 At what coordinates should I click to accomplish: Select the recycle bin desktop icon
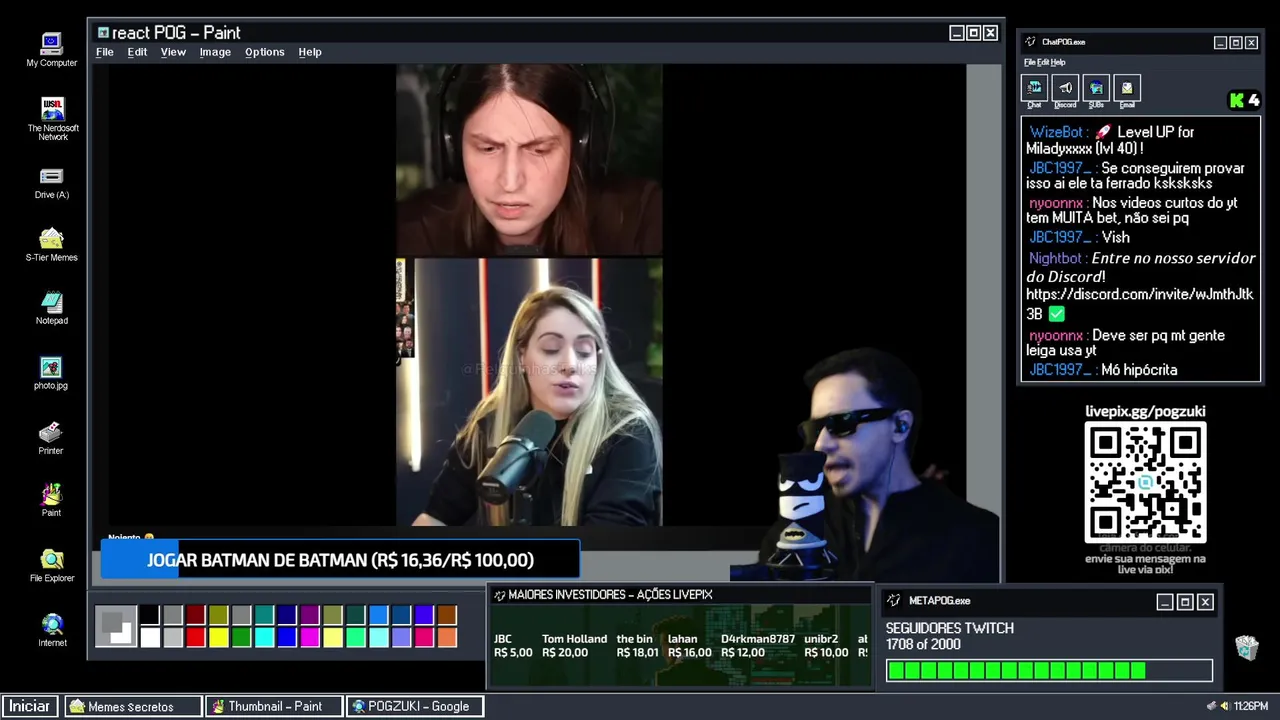[x=1246, y=647]
